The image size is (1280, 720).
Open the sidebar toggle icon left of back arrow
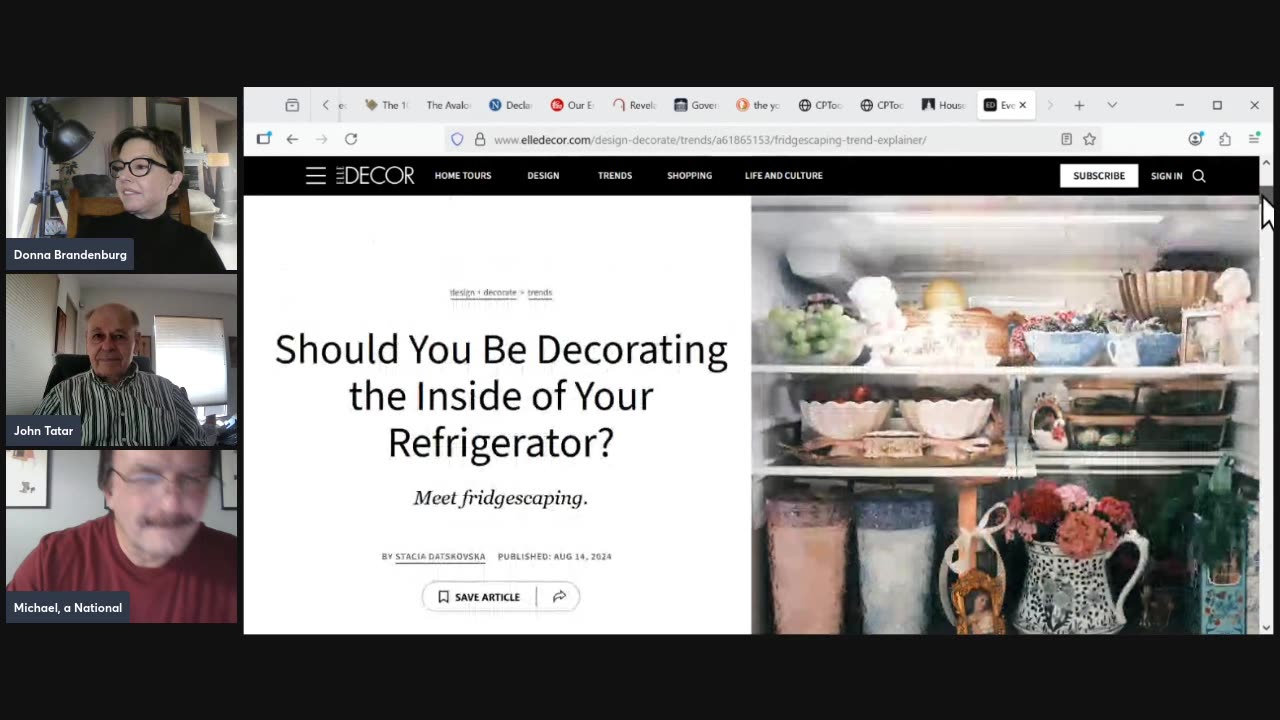click(x=263, y=139)
